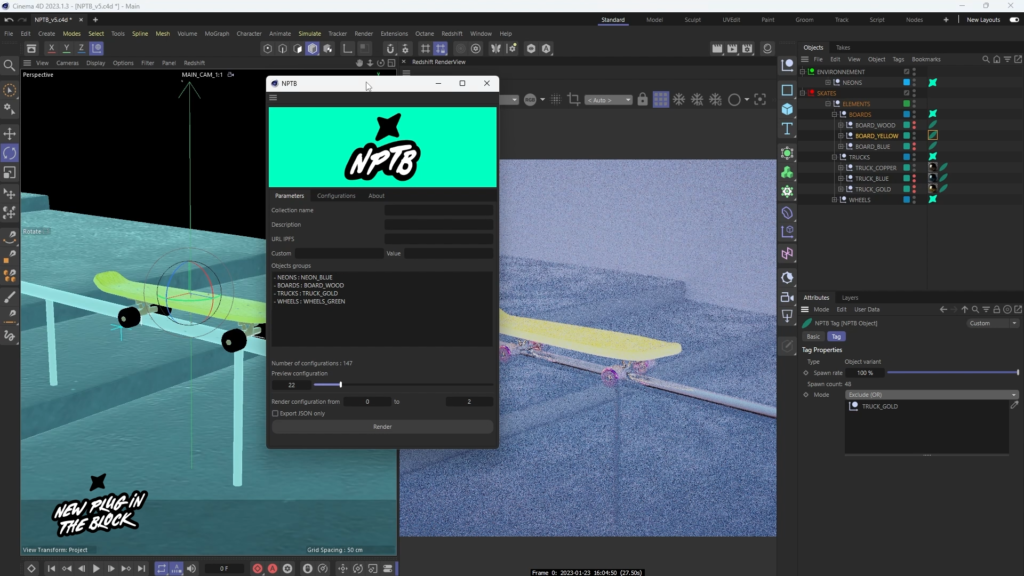Toggle Y axis lock
The width and height of the screenshot is (1024, 576).
(66, 48)
